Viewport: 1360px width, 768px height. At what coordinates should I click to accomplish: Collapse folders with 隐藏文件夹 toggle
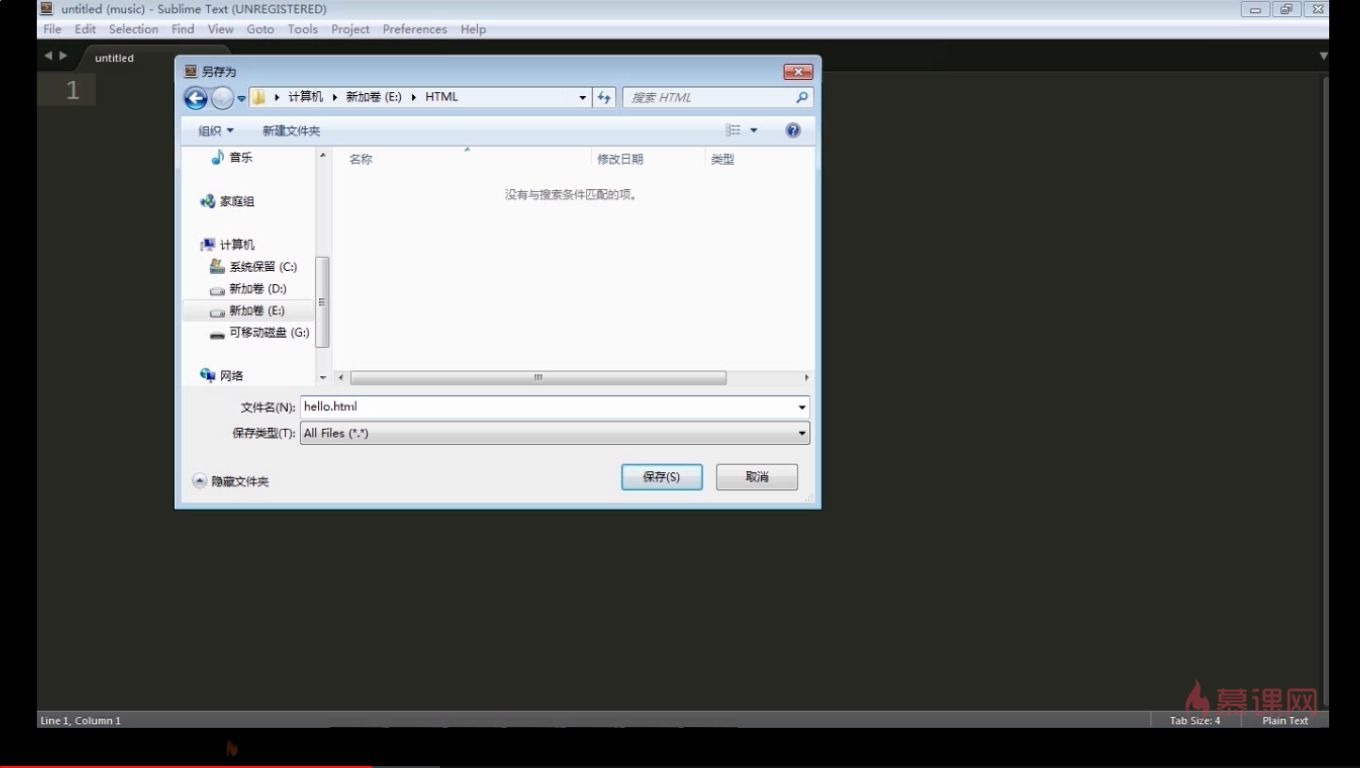(x=231, y=481)
